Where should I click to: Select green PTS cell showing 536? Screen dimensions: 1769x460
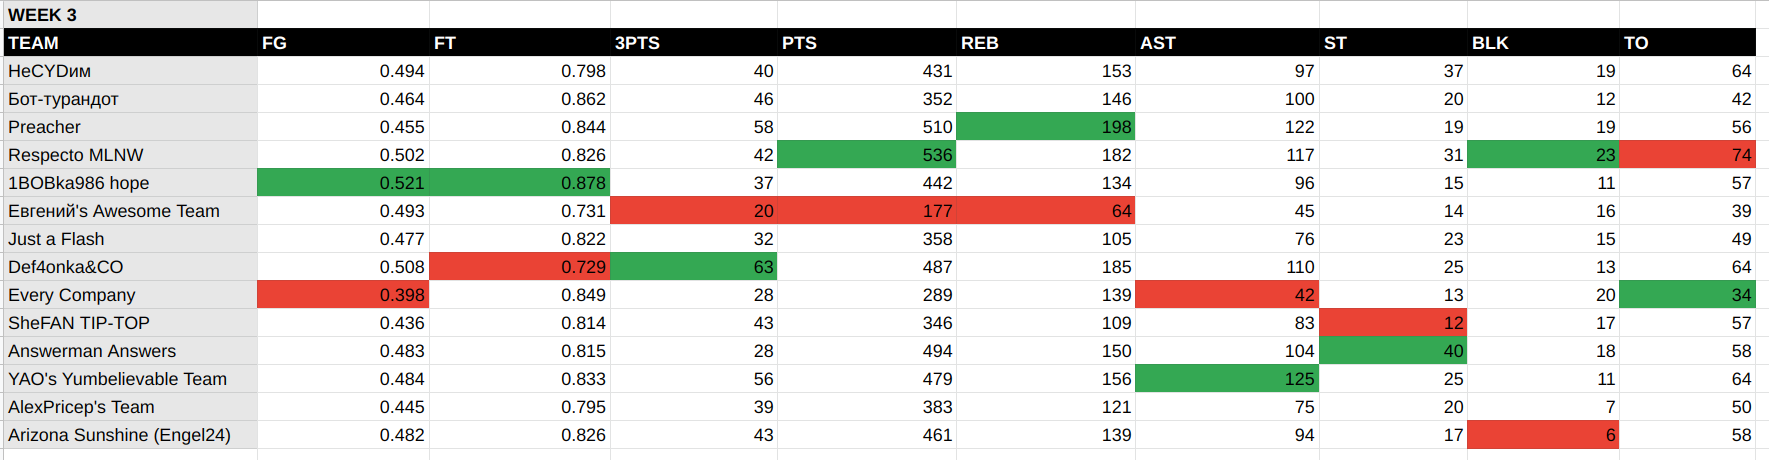867,154
